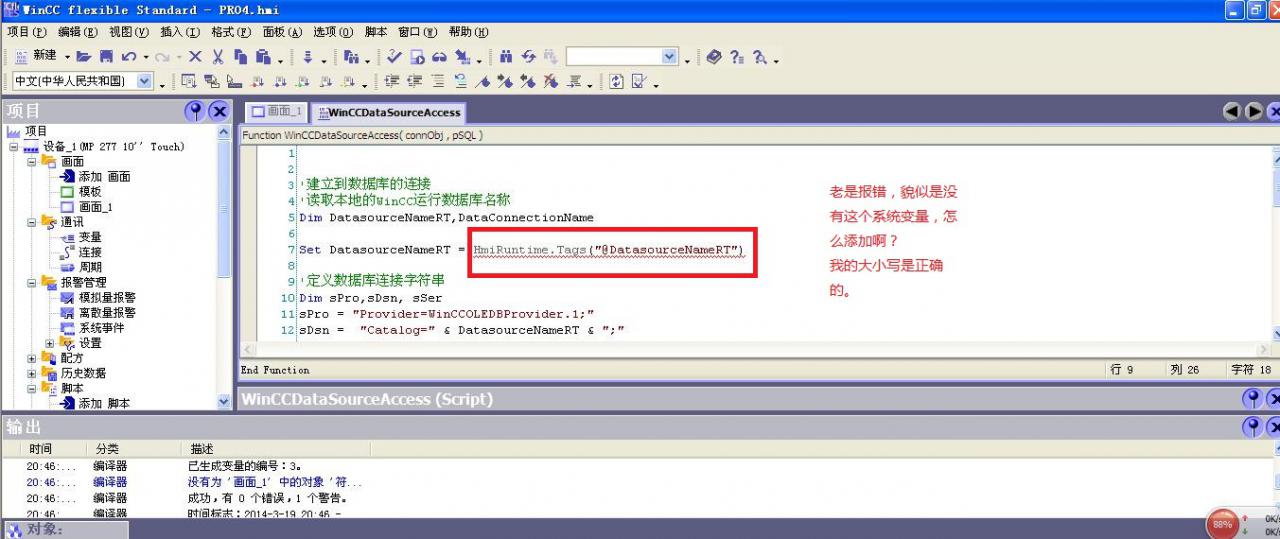Click output row 没有为 '画面_1' 中的对象

point(275,482)
